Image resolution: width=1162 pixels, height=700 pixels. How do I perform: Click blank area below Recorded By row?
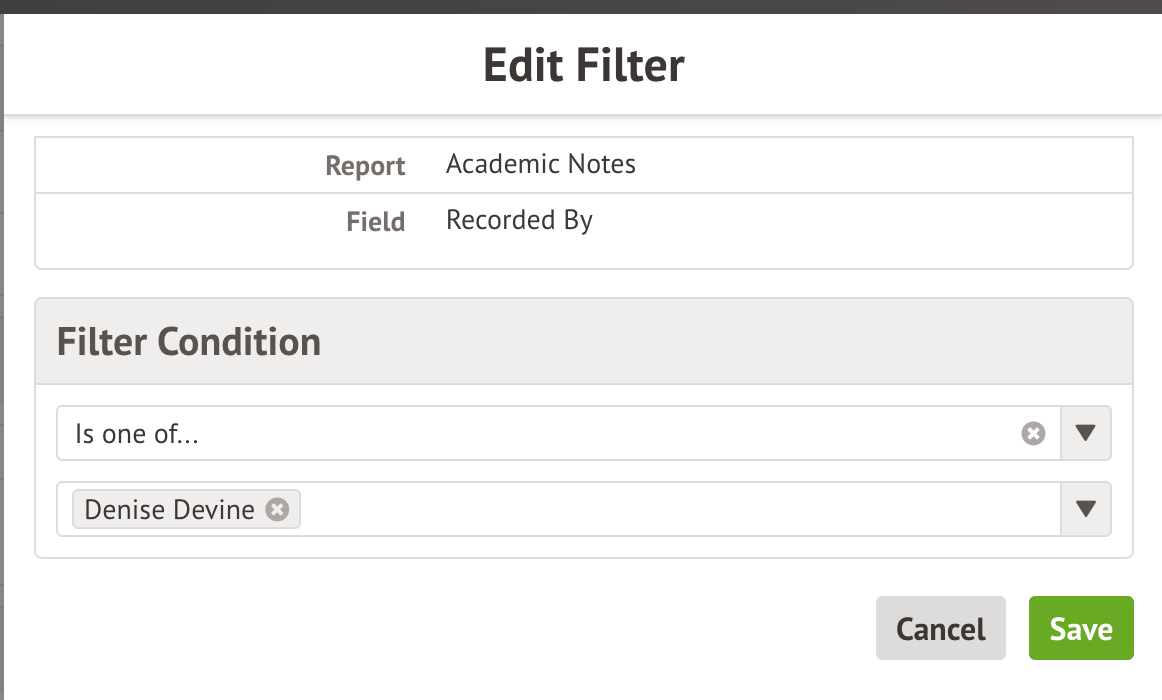[584, 253]
